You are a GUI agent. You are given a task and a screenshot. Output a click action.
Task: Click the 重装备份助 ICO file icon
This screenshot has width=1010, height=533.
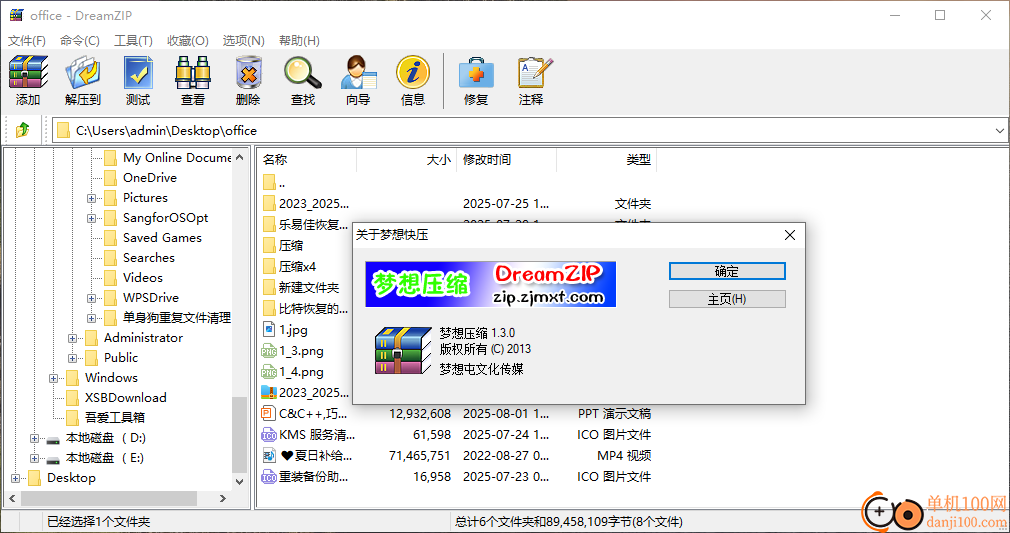tap(269, 477)
